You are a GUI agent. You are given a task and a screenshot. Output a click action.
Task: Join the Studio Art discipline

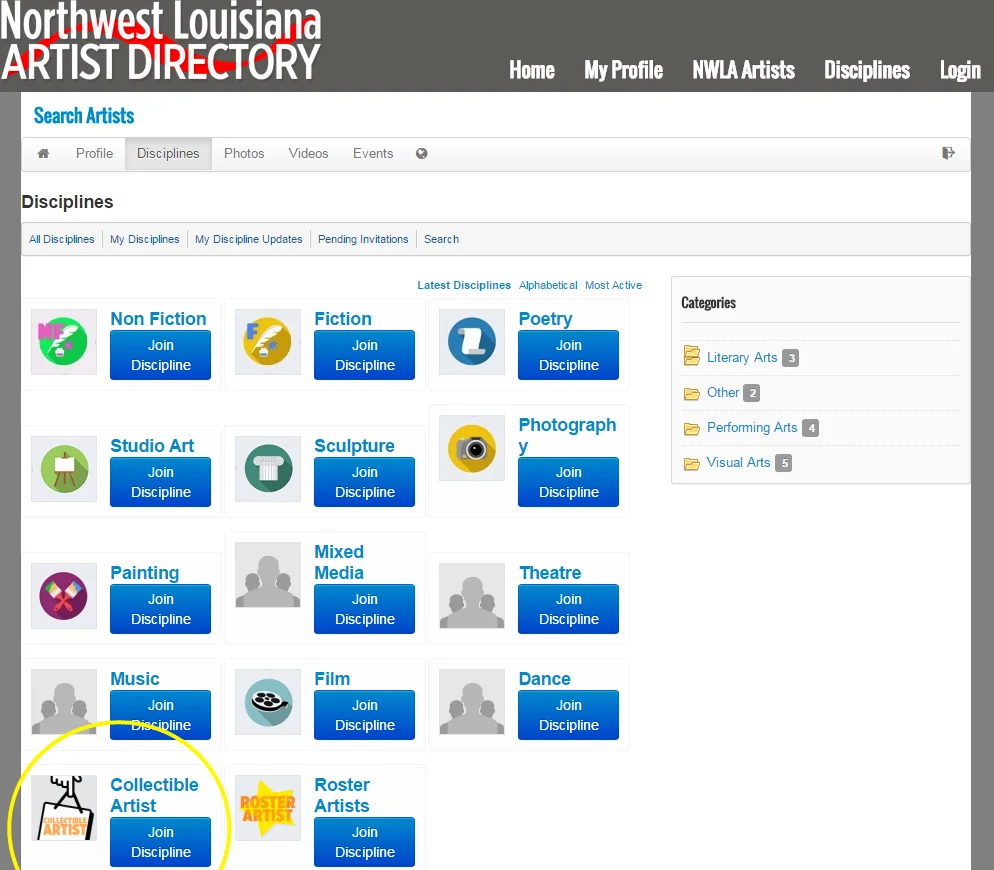pos(160,482)
